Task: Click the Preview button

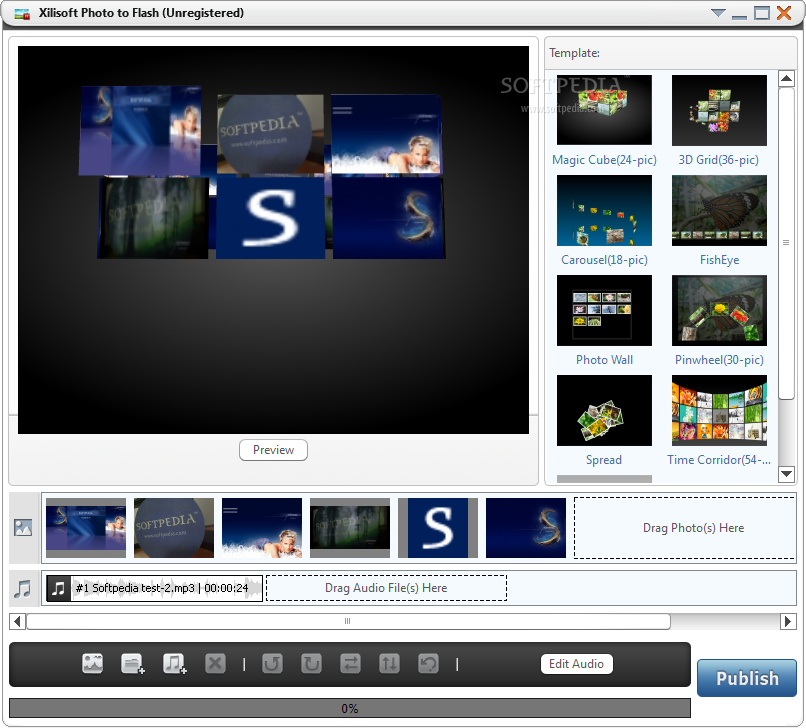Action: [x=273, y=450]
